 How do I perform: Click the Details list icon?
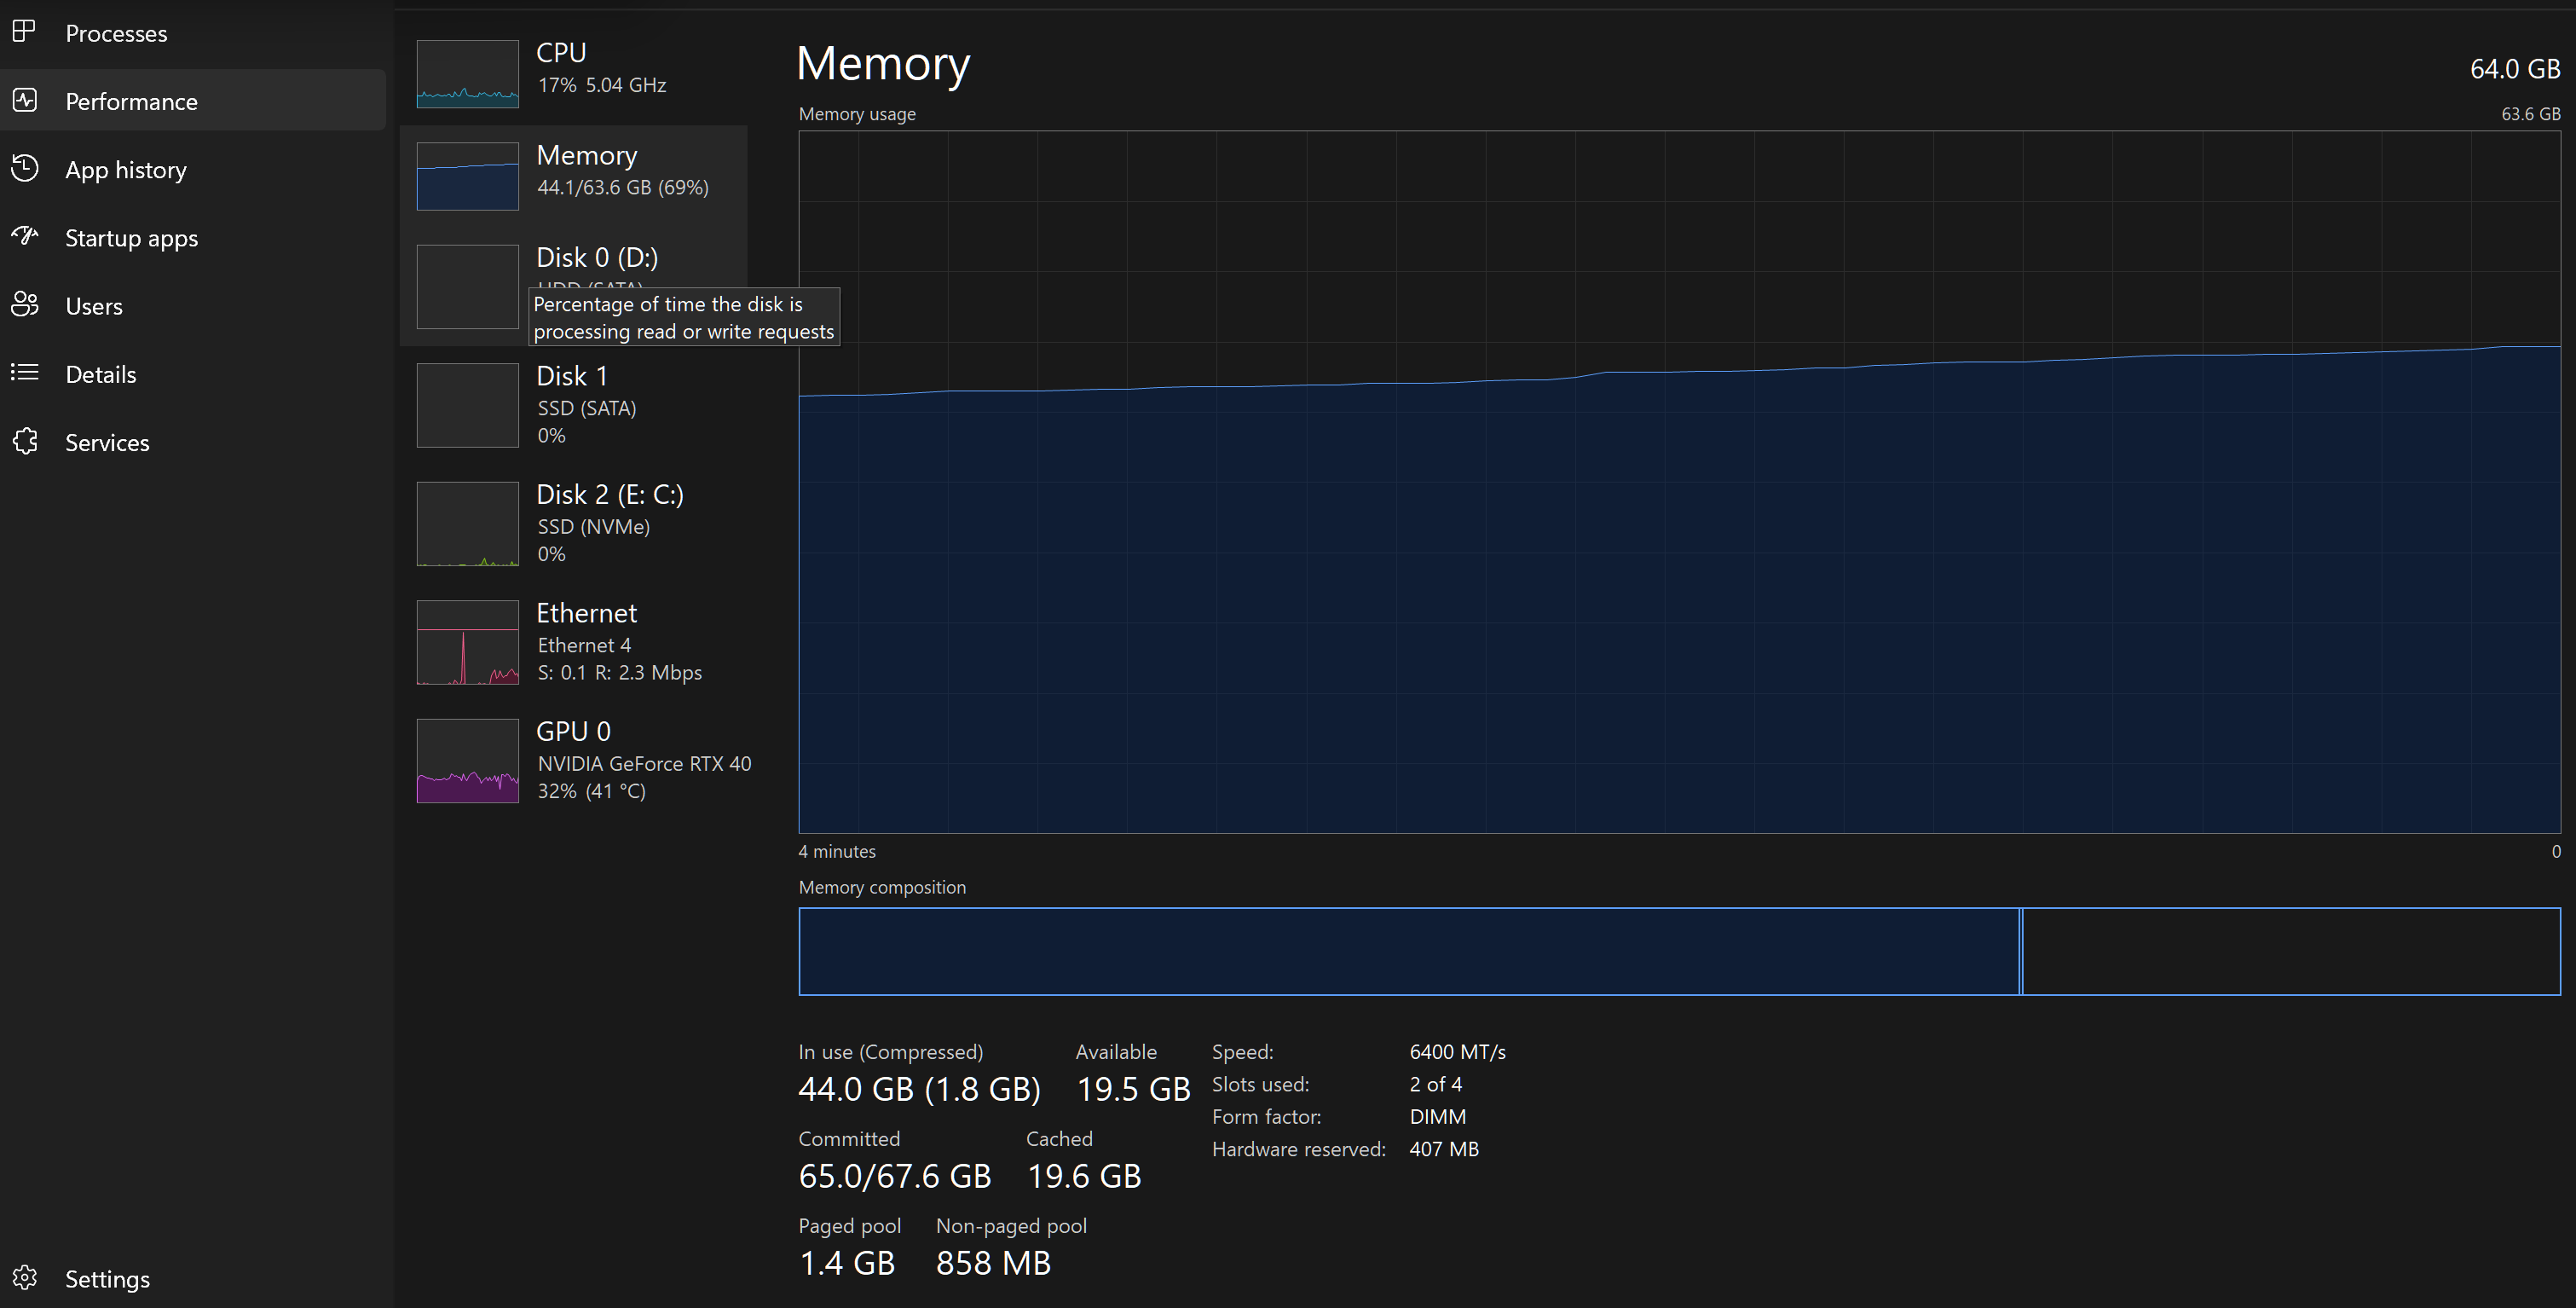[x=25, y=373]
